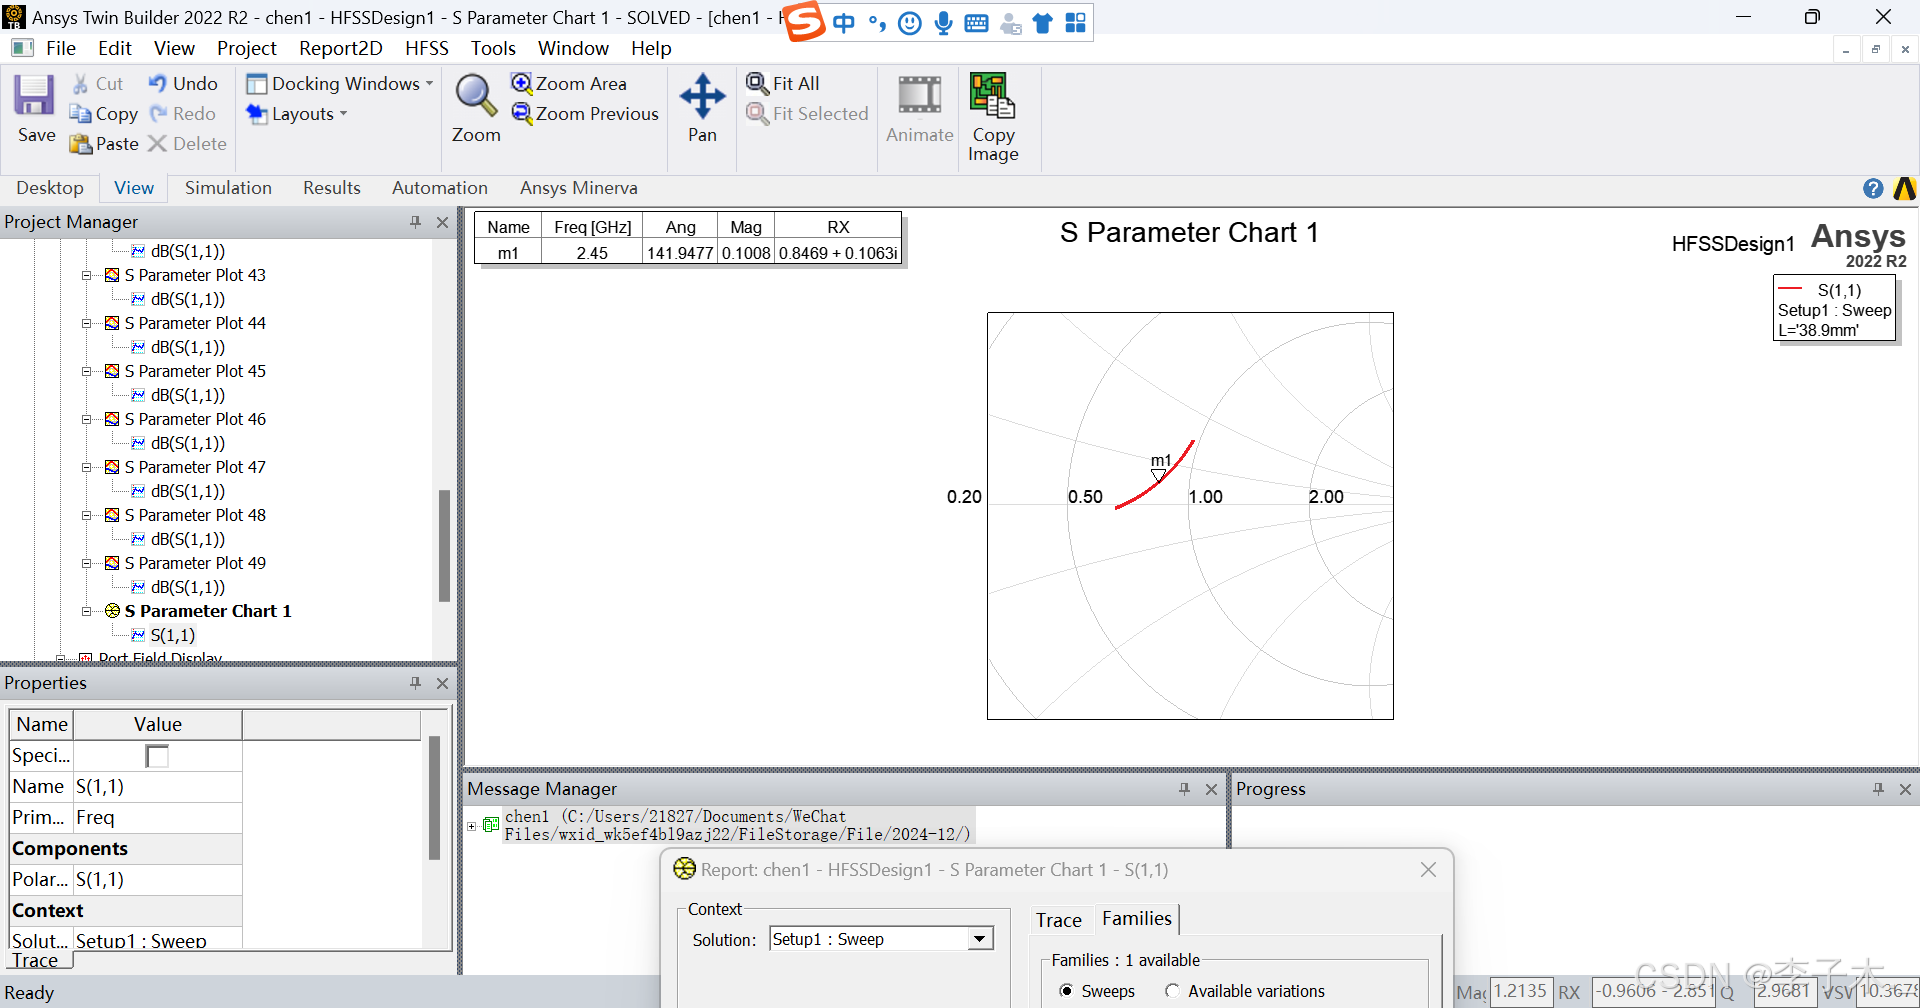Screen dimensions: 1920x1008
Task: Click the m1 marker on Smith chart
Action: point(1159,474)
